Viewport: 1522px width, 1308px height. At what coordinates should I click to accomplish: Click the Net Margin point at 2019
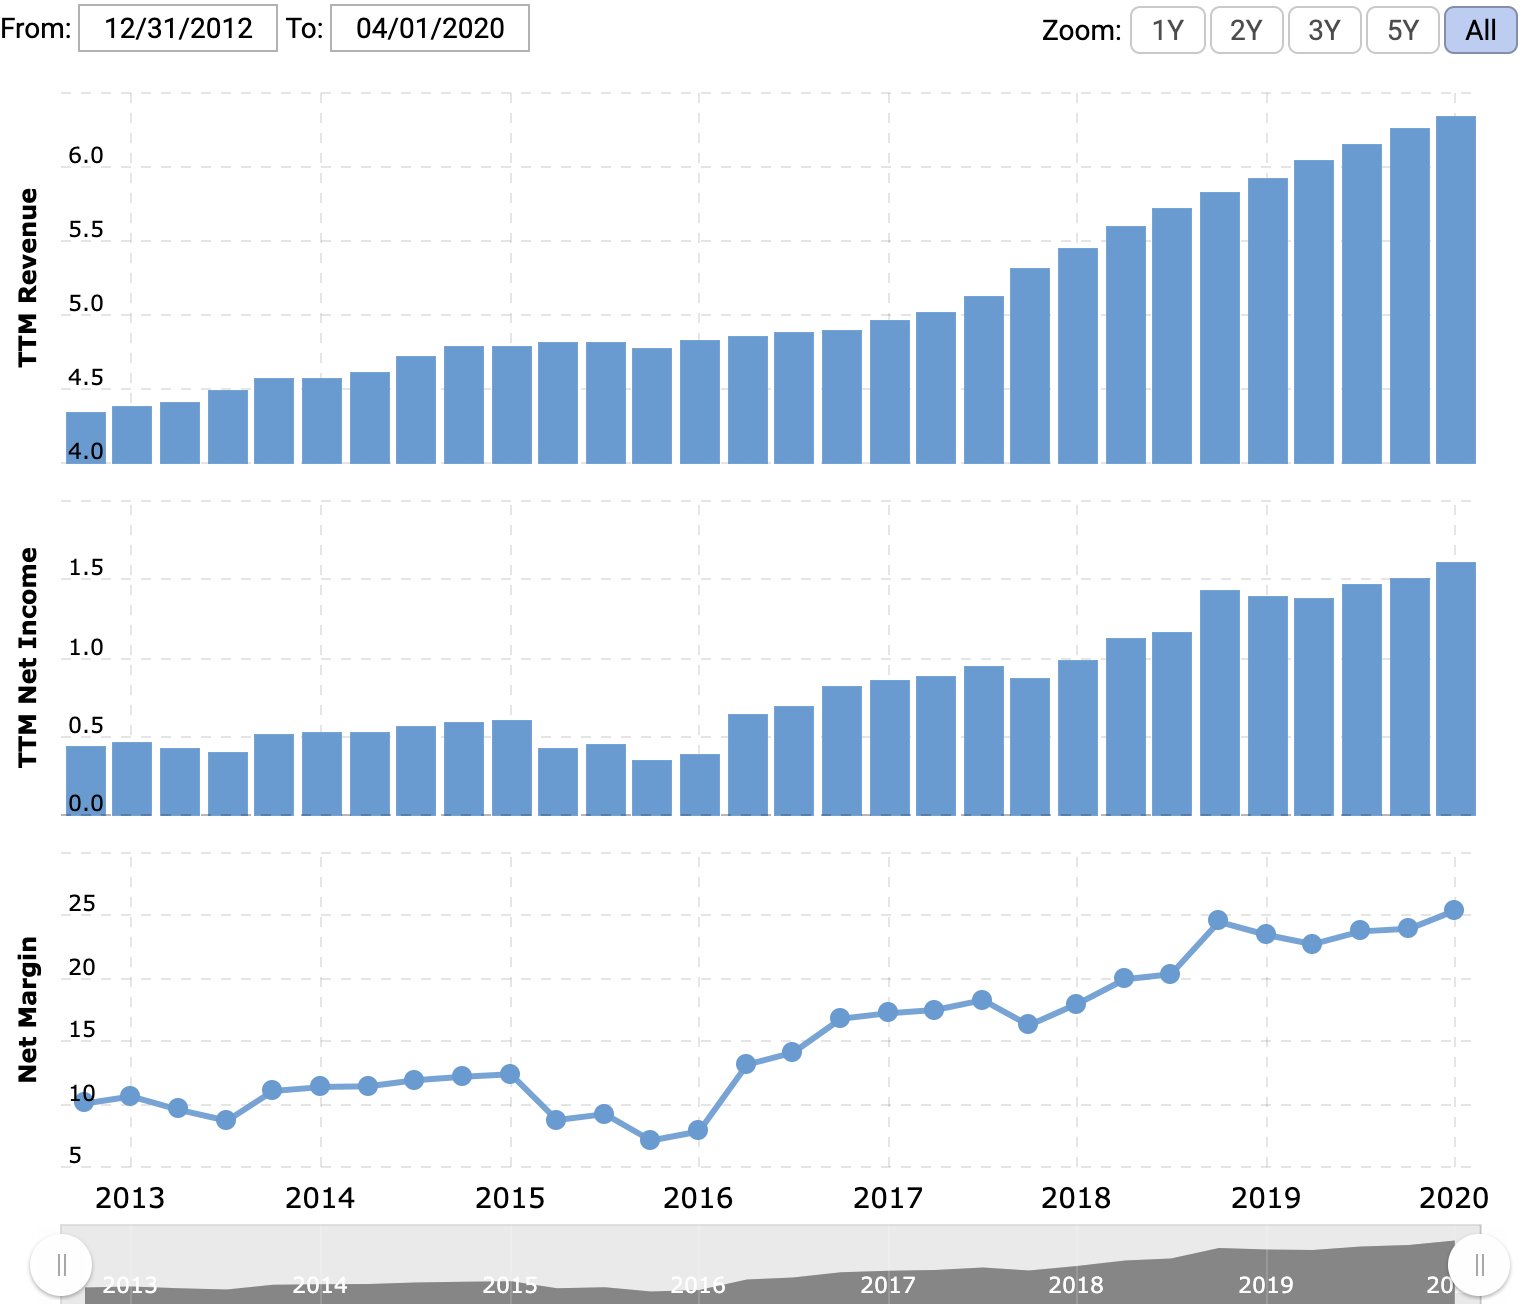[x=1266, y=934]
